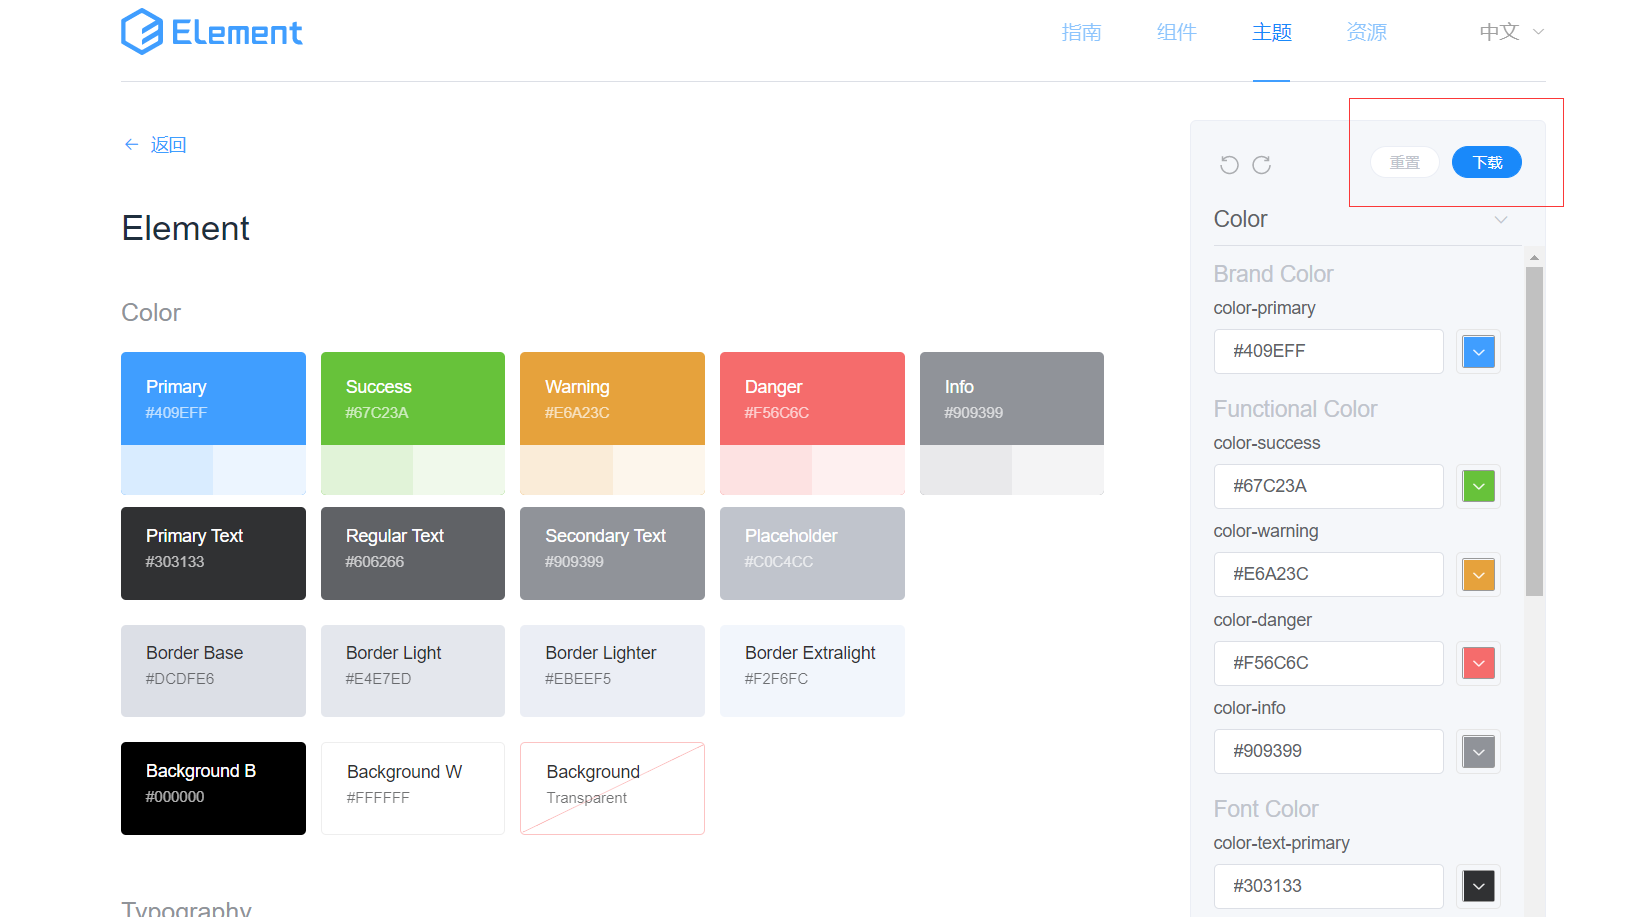Click the settings panel vertical scrollbar
Screen dimensions: 1637x917
click(1534, 431)
